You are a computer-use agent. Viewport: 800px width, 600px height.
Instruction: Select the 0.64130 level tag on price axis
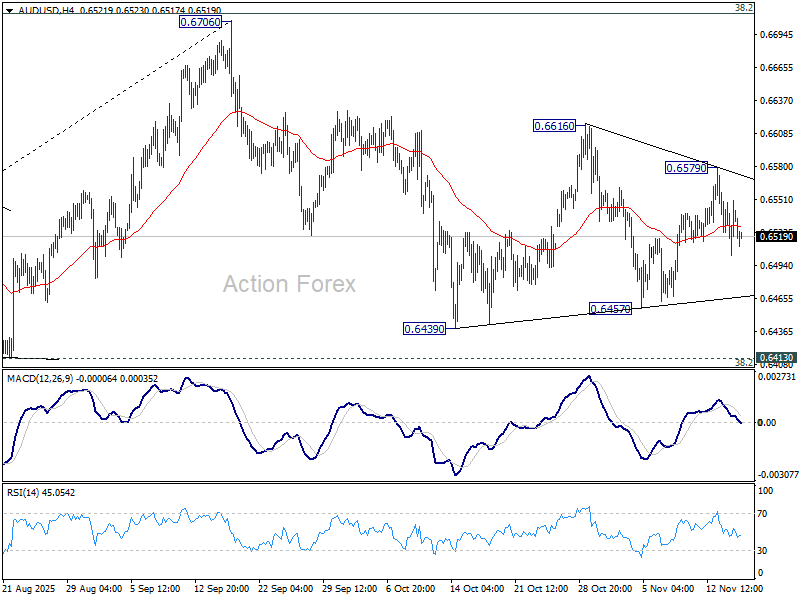(x=776, y=357)
